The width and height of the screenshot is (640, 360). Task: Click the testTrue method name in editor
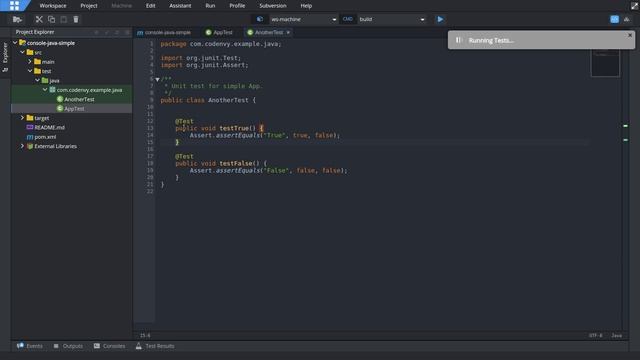point(234,128)
